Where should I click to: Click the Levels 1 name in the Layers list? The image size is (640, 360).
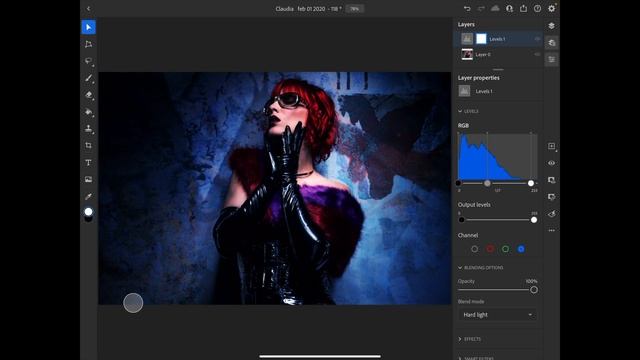(497, 39)
